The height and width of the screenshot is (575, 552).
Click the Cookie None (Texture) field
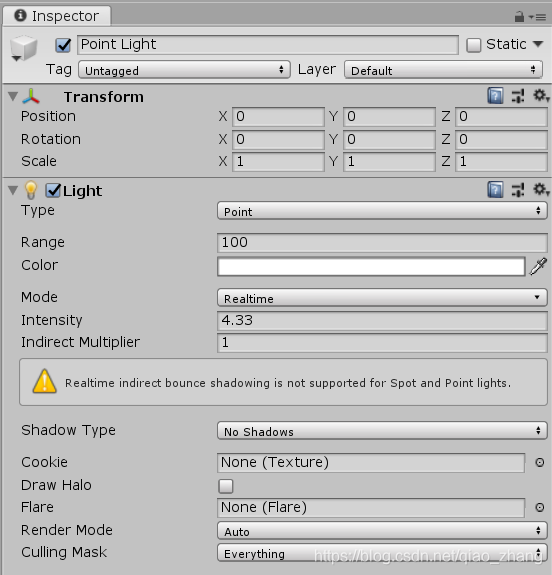pos(371,463)
